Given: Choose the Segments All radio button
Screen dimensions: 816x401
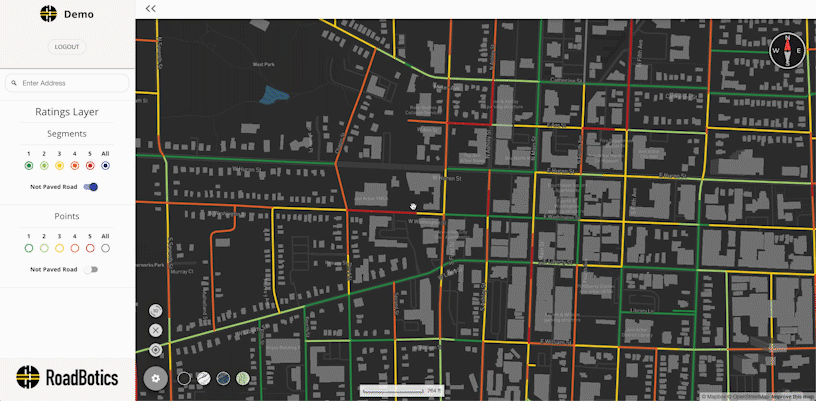Looking at the screenshot, I should pos(105,165).
